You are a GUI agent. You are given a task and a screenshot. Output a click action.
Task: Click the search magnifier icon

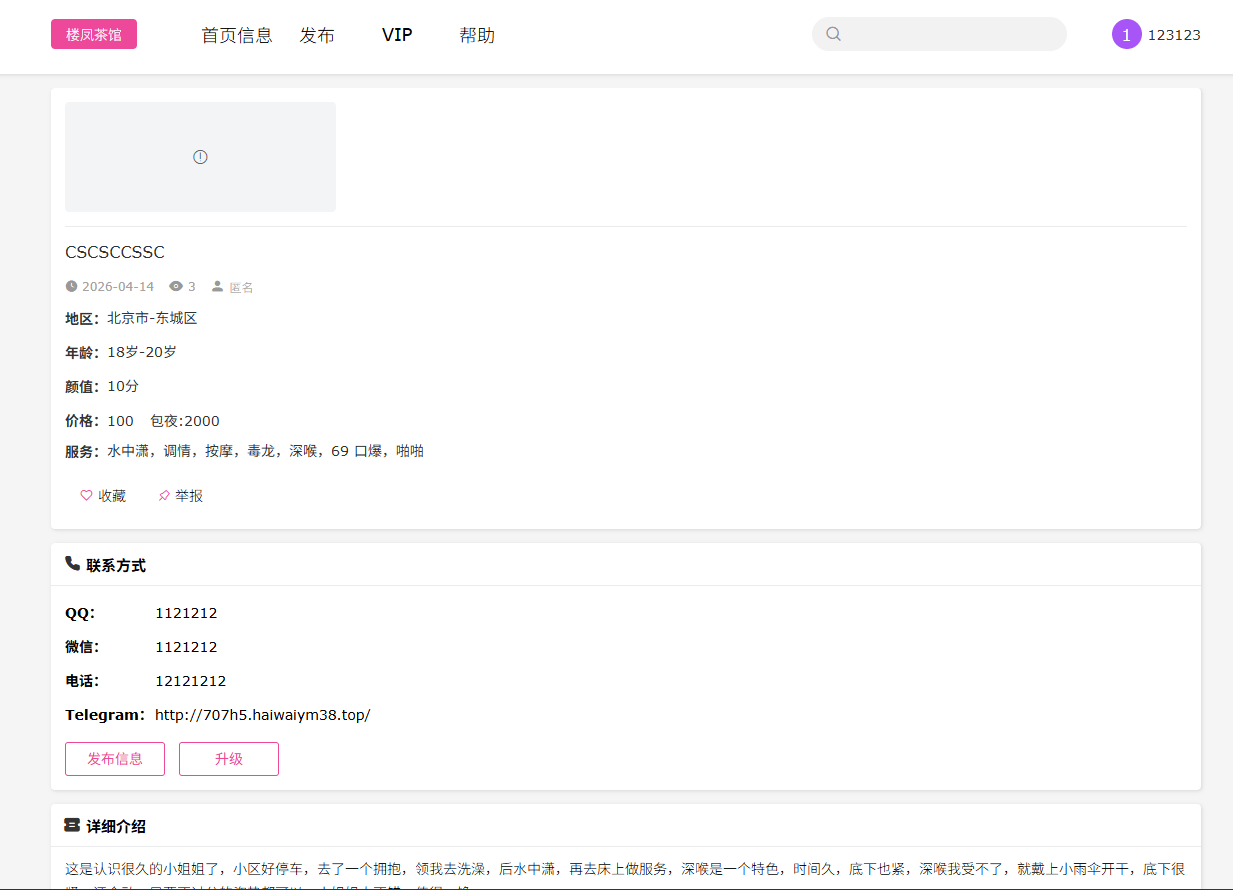[833, 34]
